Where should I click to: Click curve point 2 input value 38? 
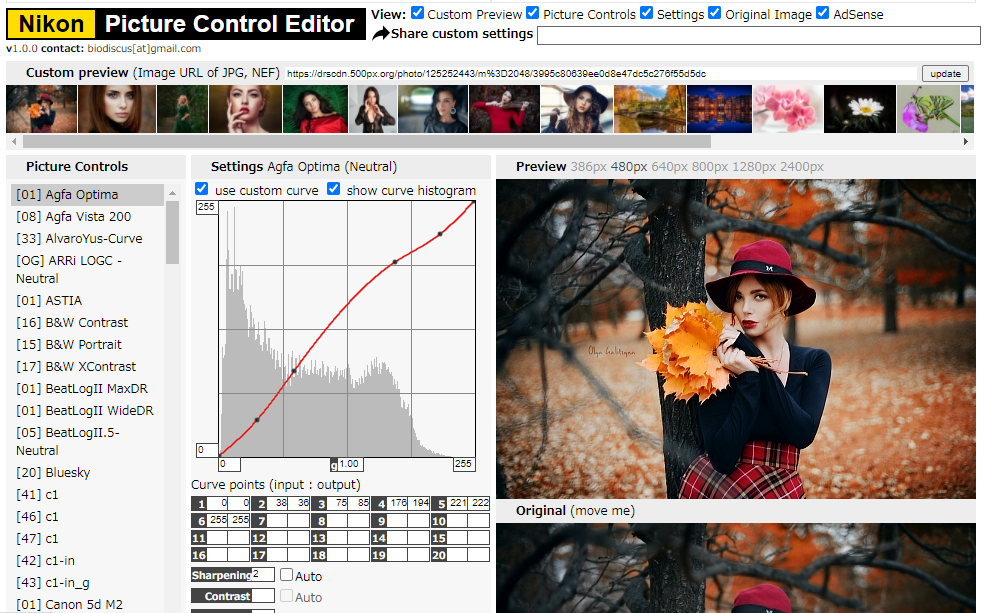pos(277,503)
